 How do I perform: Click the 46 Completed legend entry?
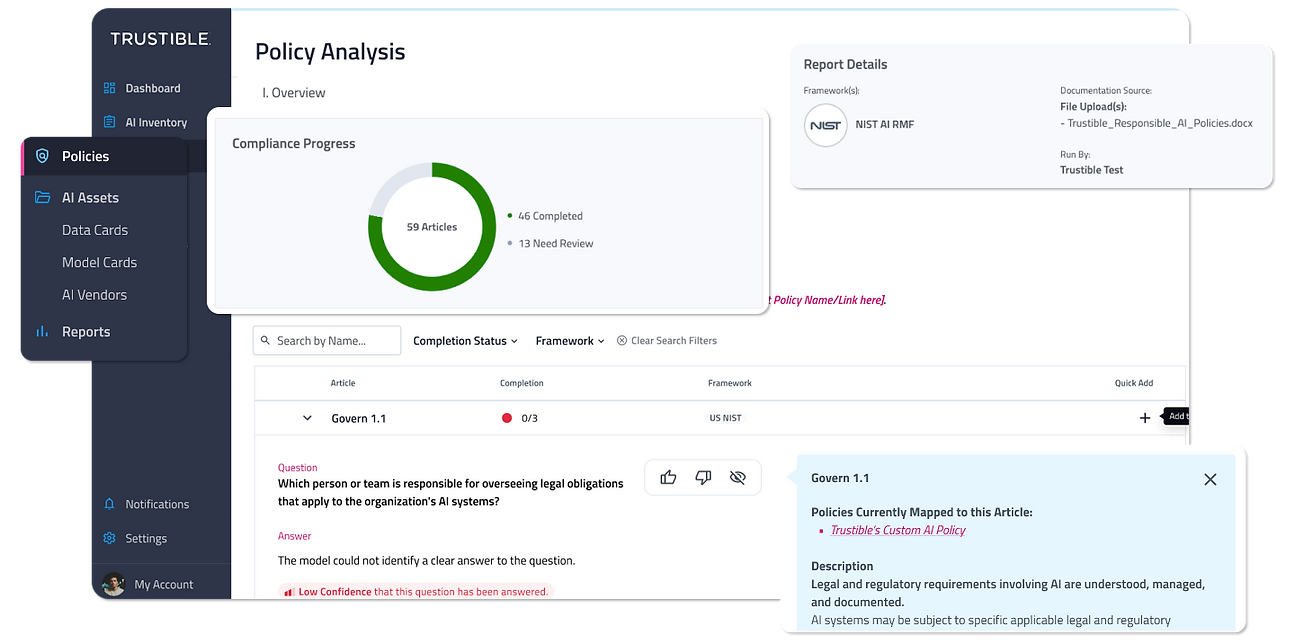click(545, 216)
